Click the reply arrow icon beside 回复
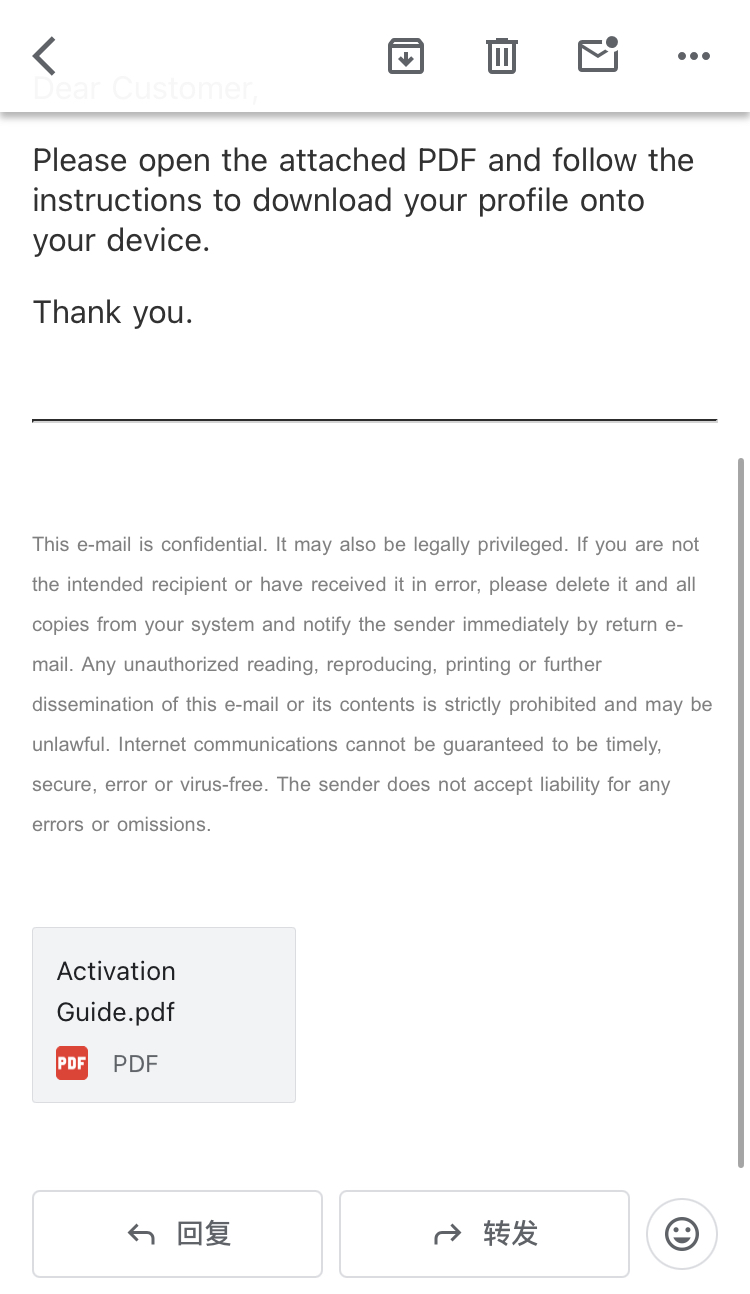 (141, 1235)
